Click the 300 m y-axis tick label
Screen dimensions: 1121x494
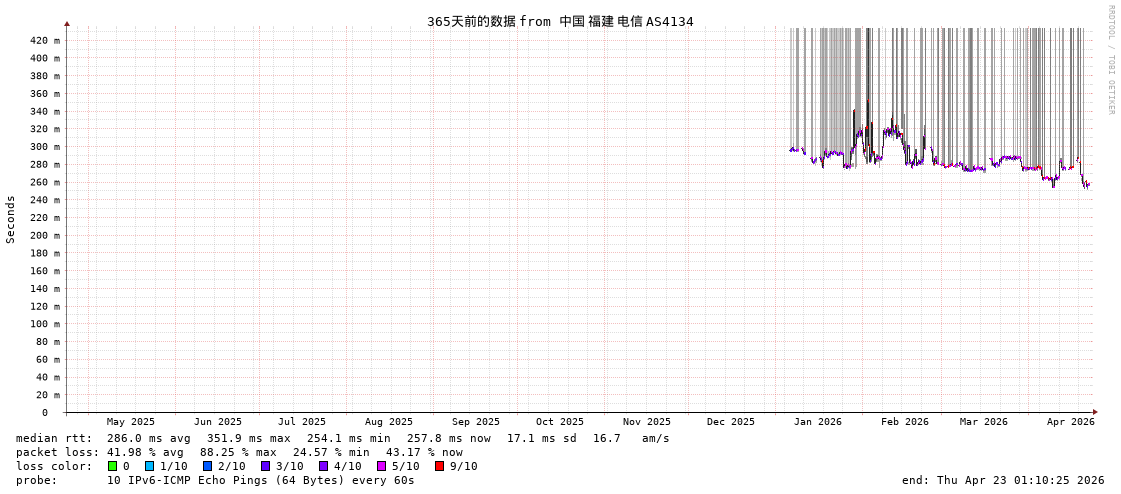tap(44, 147)
